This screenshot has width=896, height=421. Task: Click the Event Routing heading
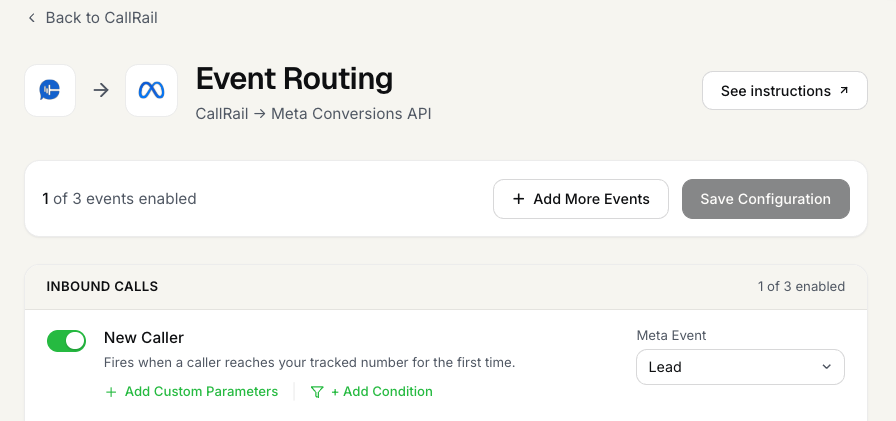[x=294, y=78]
